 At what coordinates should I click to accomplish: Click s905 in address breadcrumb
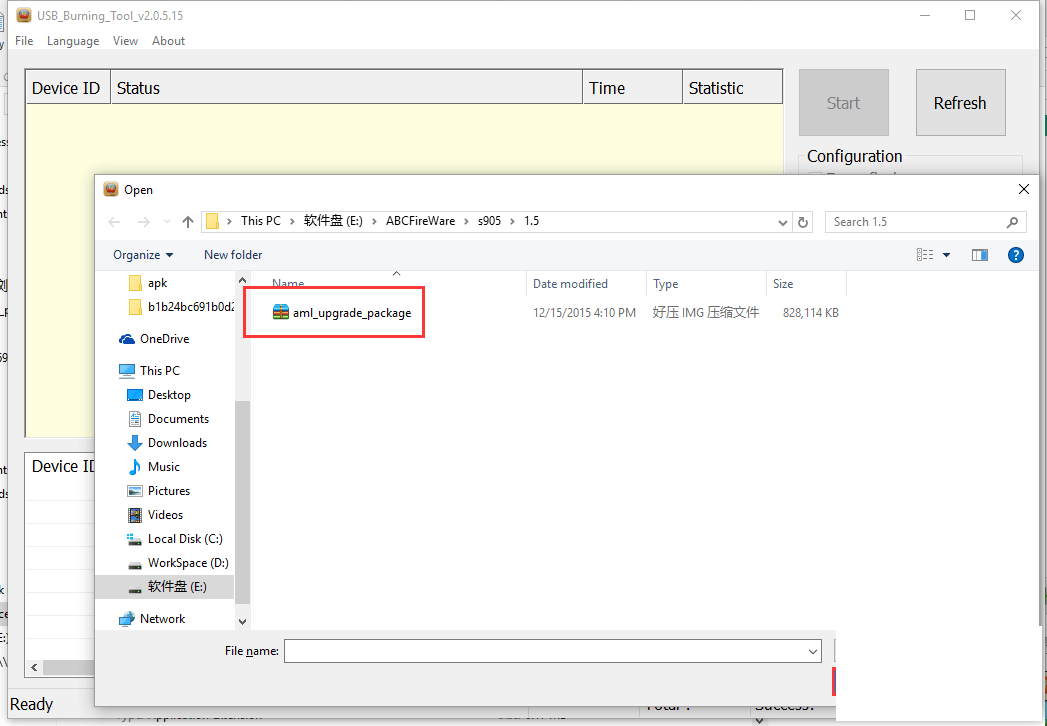coord(489,221)
